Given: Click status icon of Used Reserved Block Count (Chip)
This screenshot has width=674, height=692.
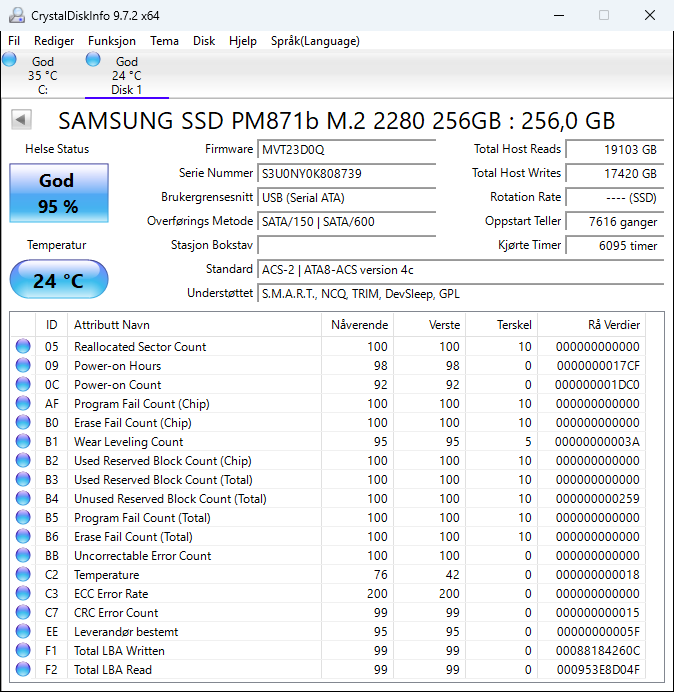Looking at the screenshot, I should [23, 460].
